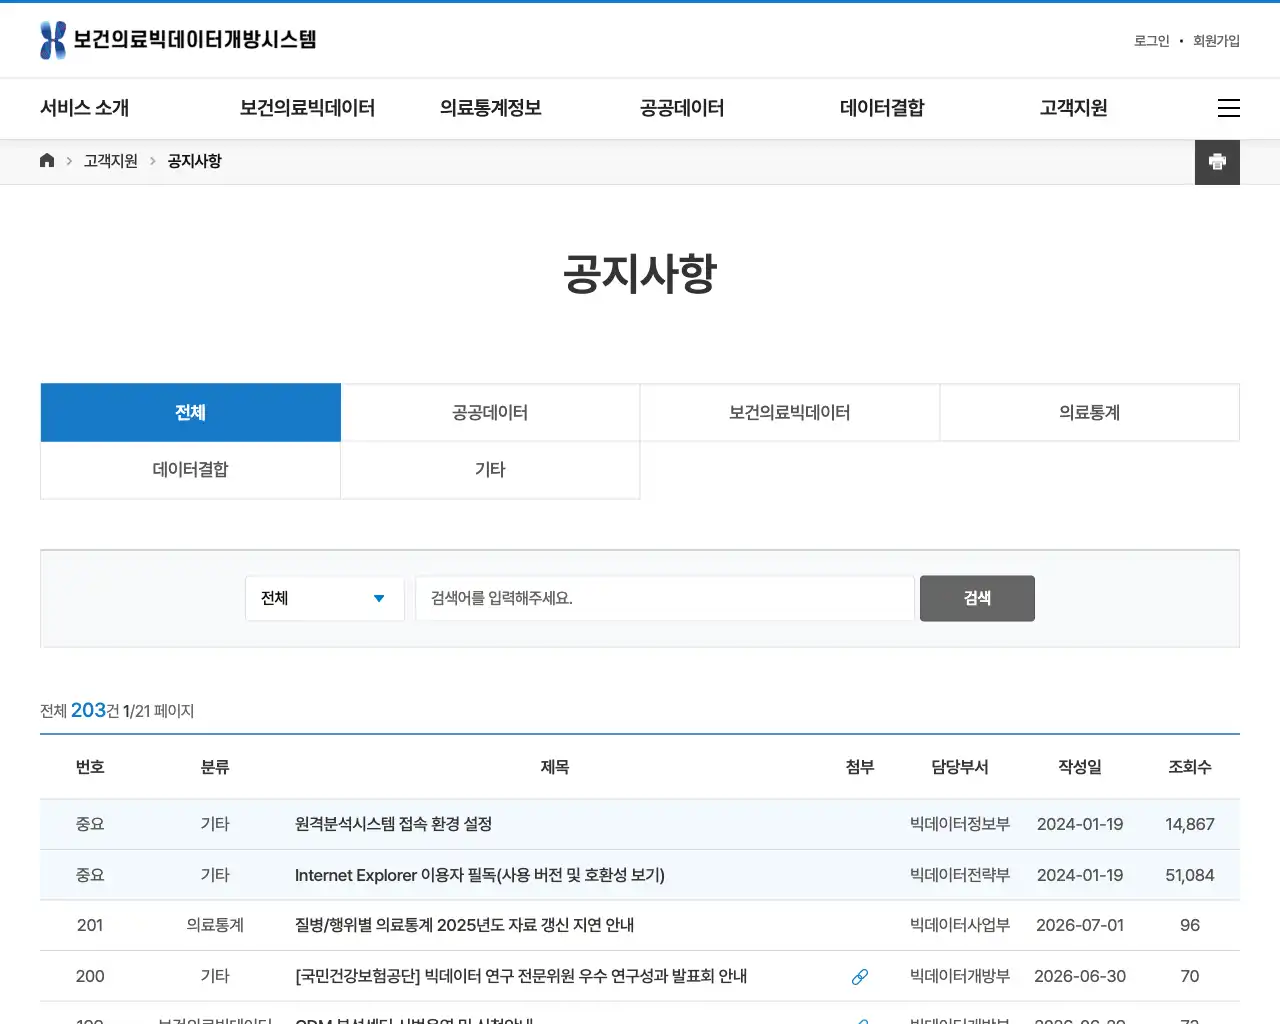Open 서비스 소개 menu

(x=85, y=108)
